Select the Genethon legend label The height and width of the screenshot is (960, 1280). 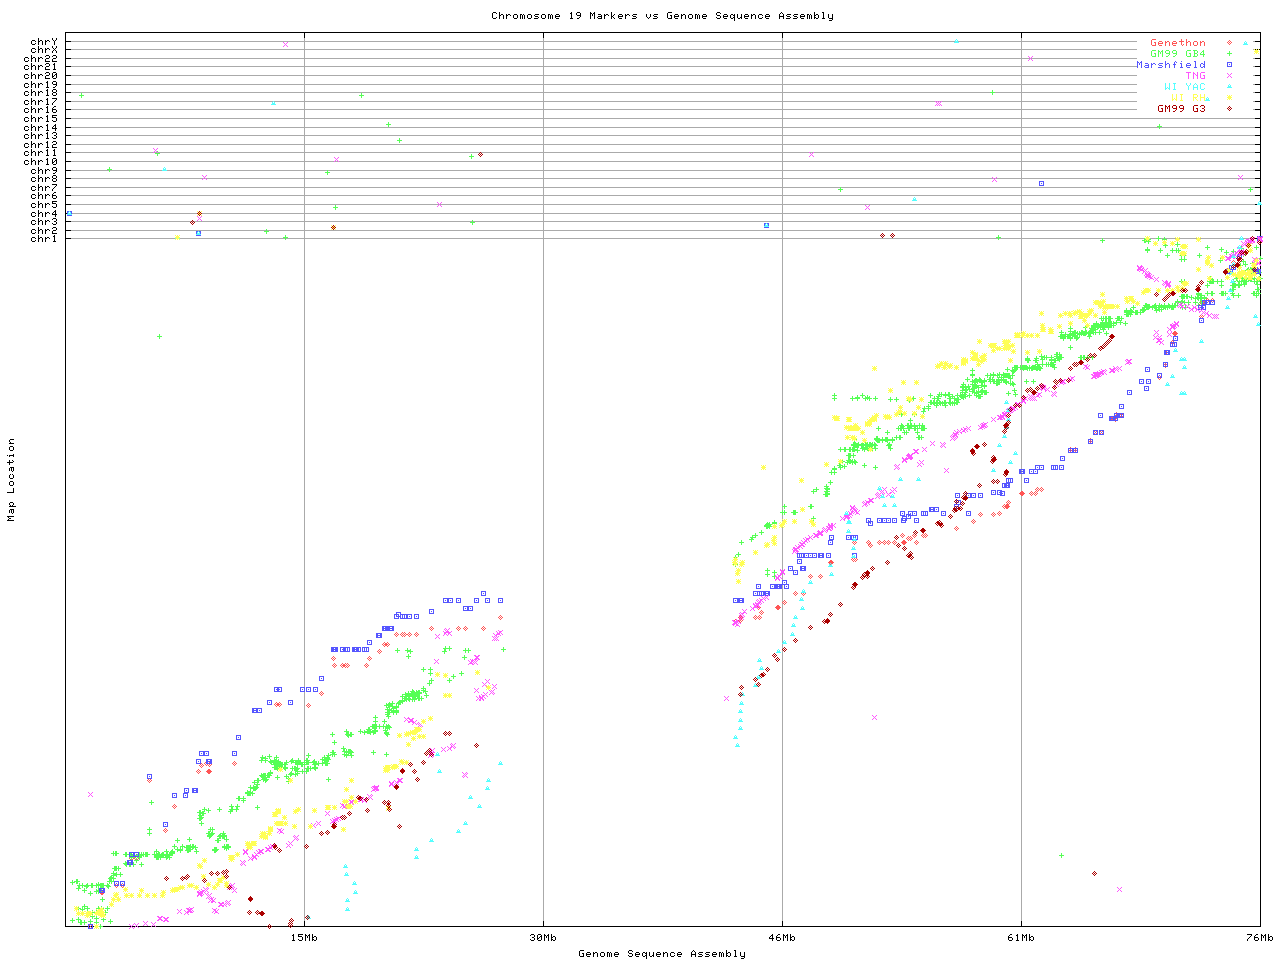point(1177,43)
